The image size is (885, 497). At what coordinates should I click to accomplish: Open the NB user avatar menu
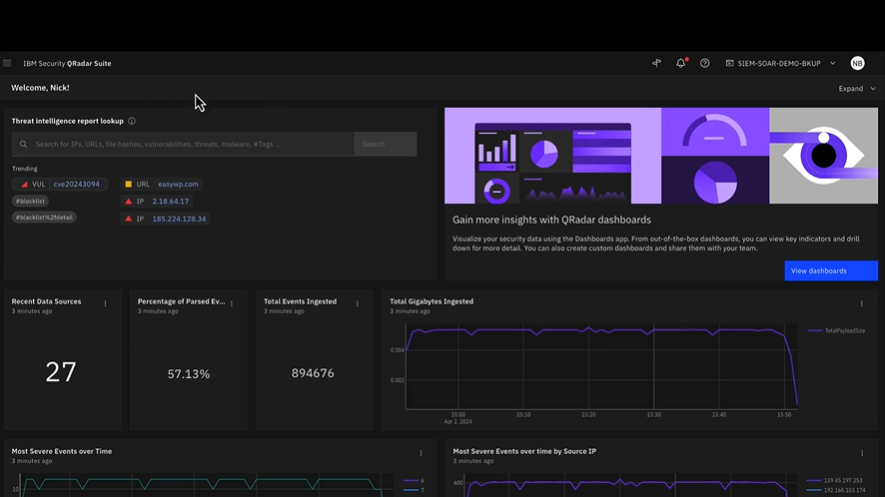[857, 63]
